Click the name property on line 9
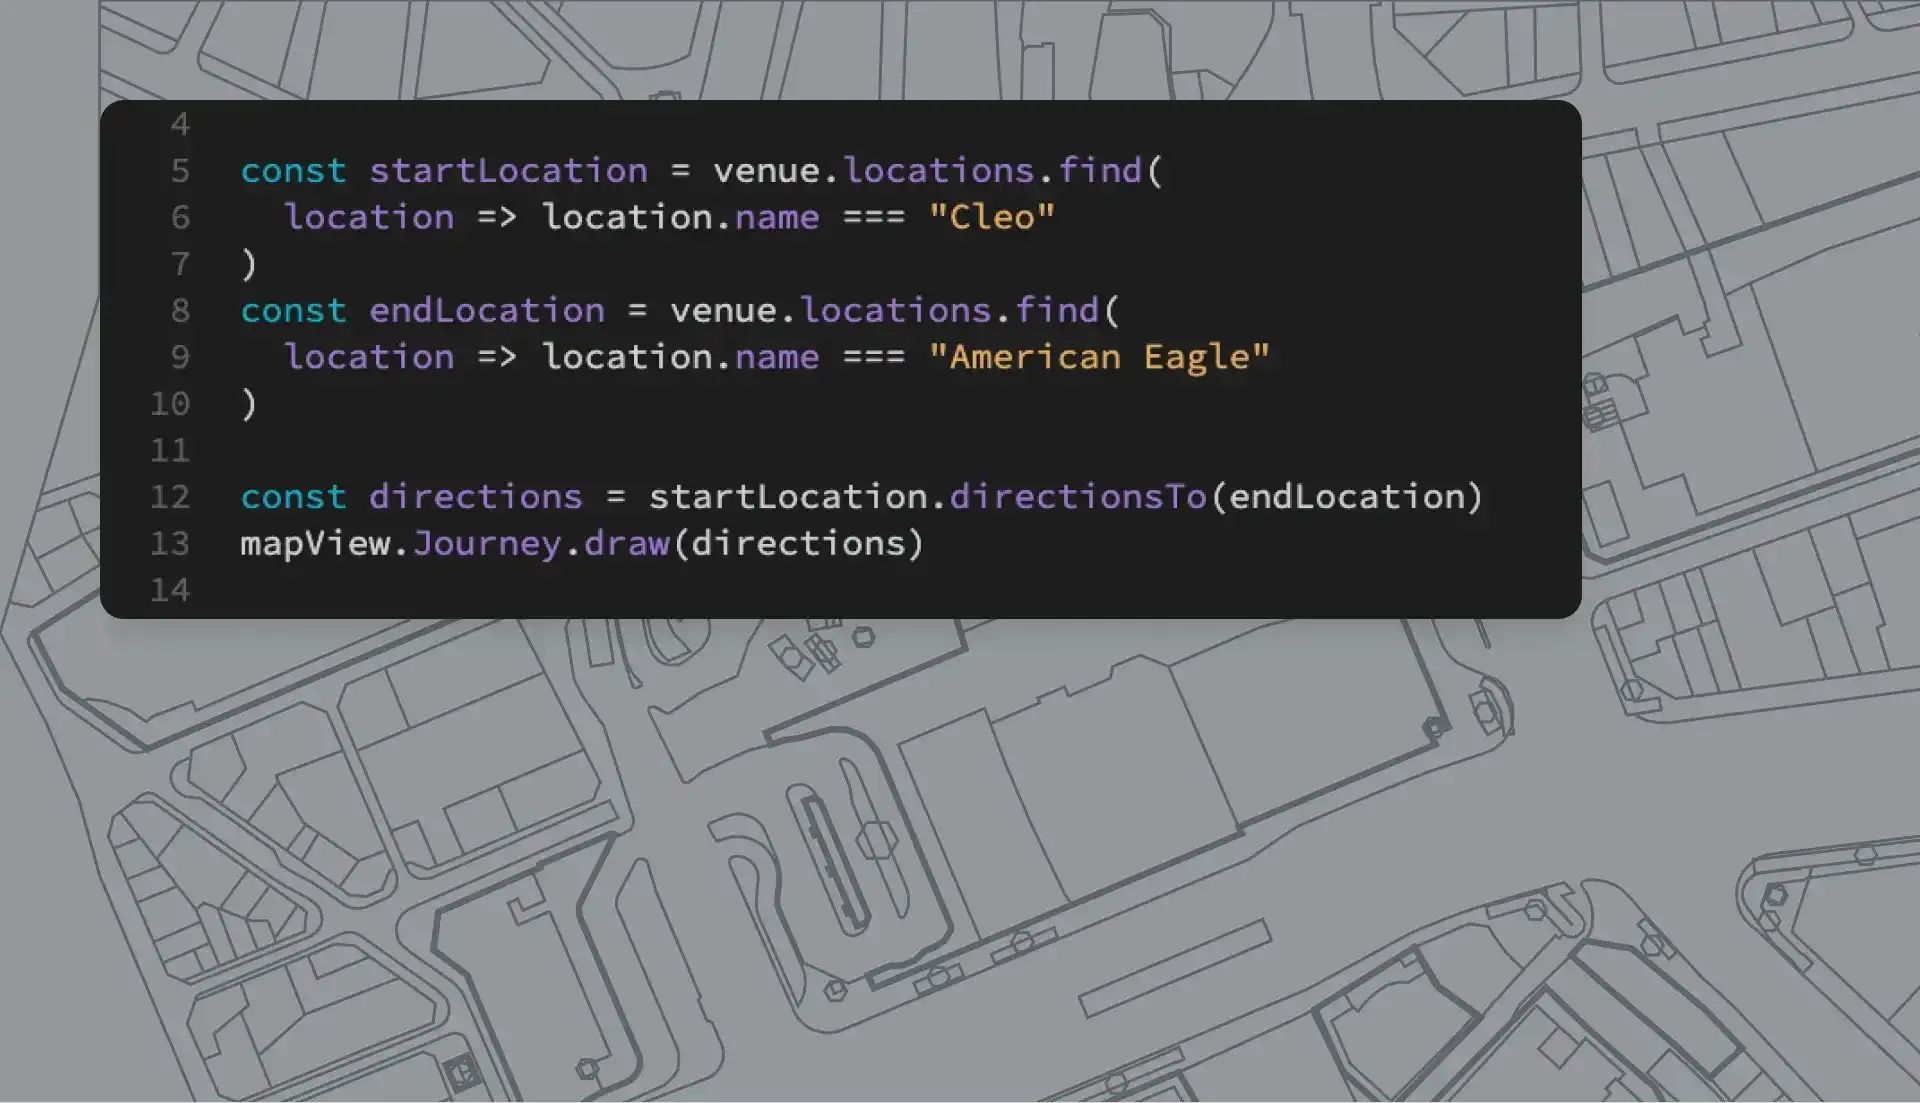The width and height of the screenshot is (1920, 1103). 777,357
